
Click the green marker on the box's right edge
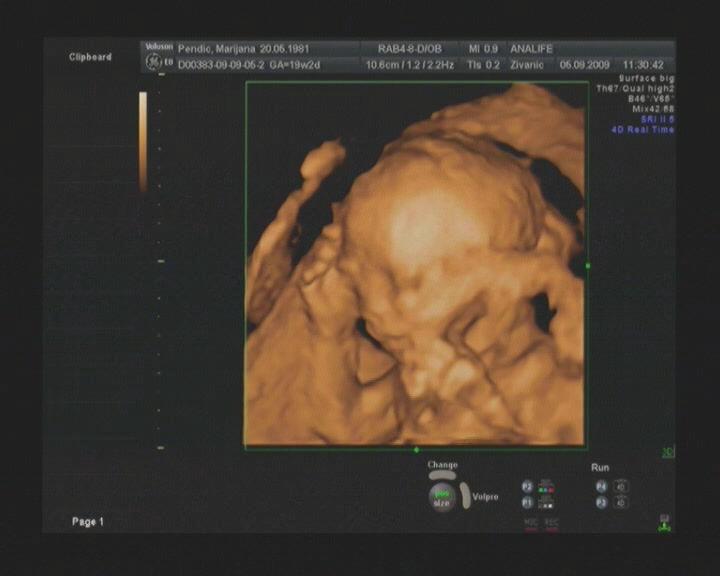click(588, 266)
